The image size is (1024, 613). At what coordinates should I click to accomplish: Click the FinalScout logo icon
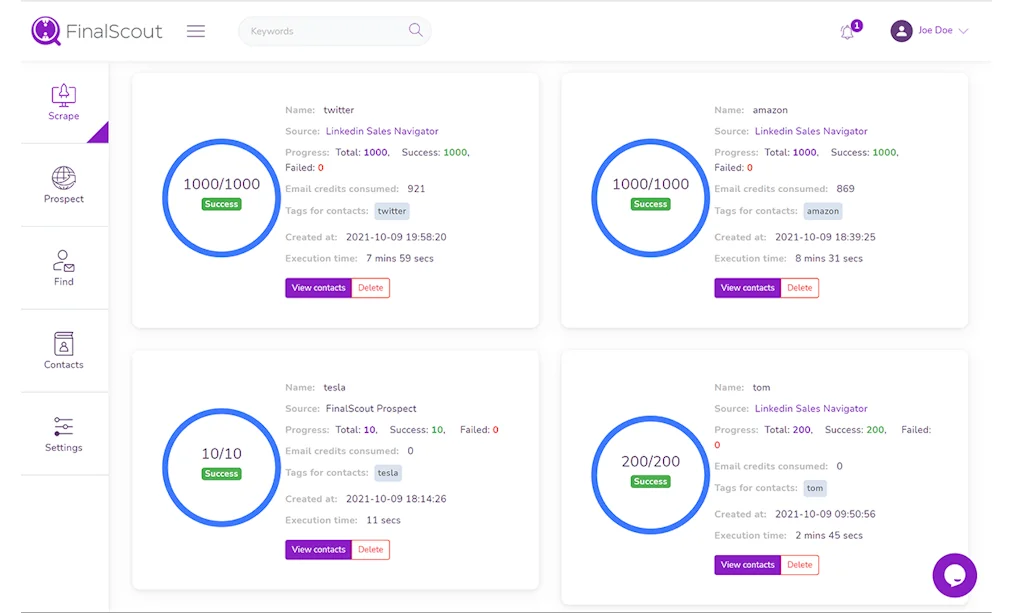point(46,31)
